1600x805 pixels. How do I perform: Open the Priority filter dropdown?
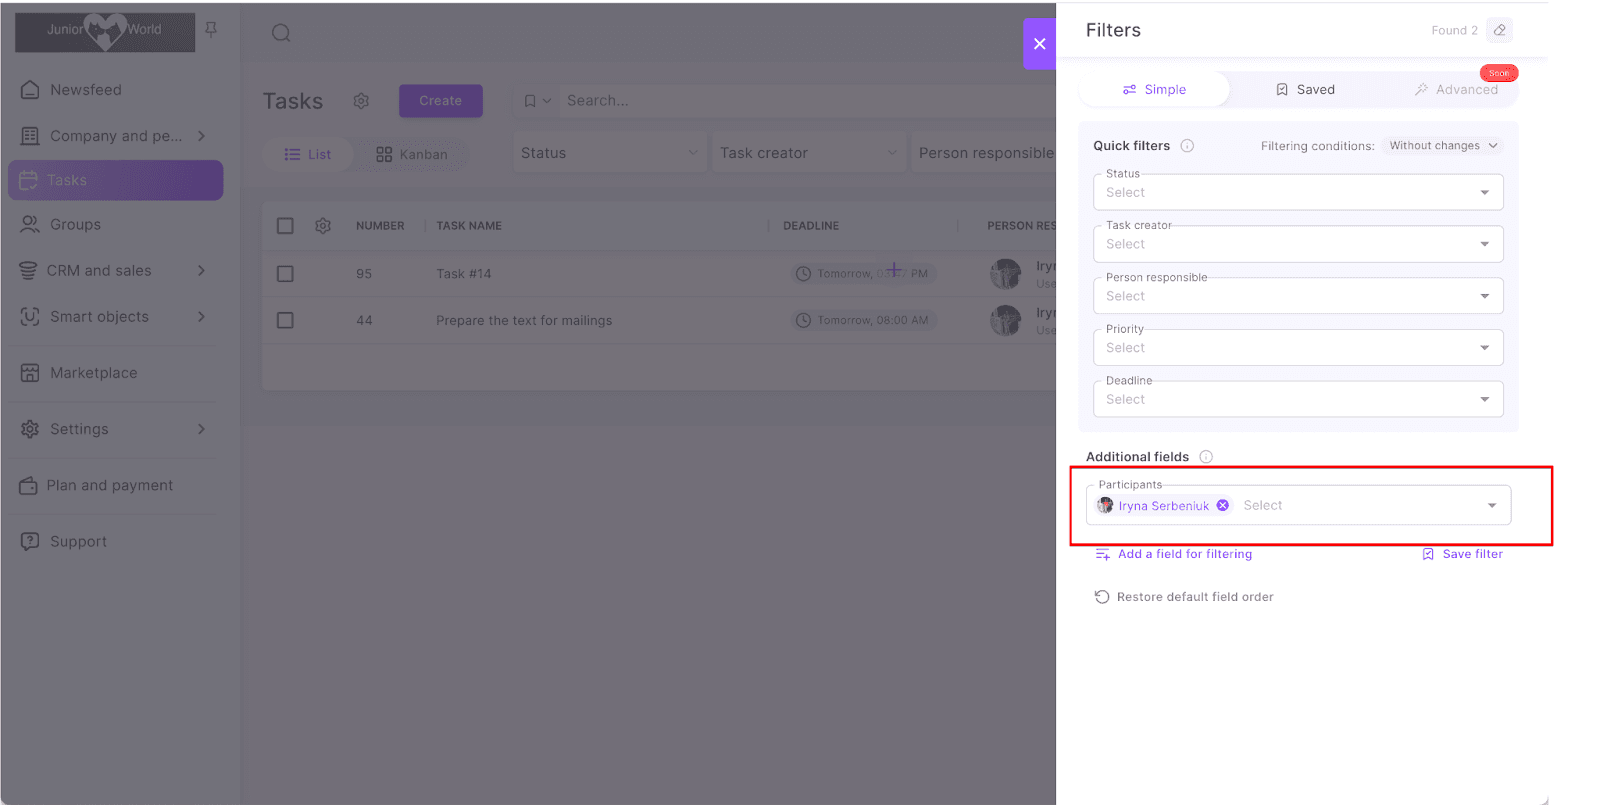[1297, 348]
